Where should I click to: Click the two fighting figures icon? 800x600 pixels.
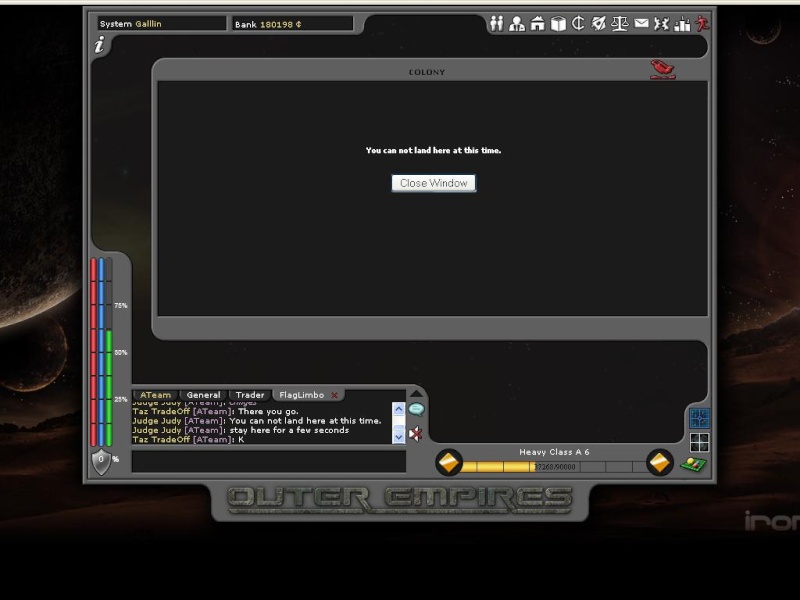tap(661, 23)
